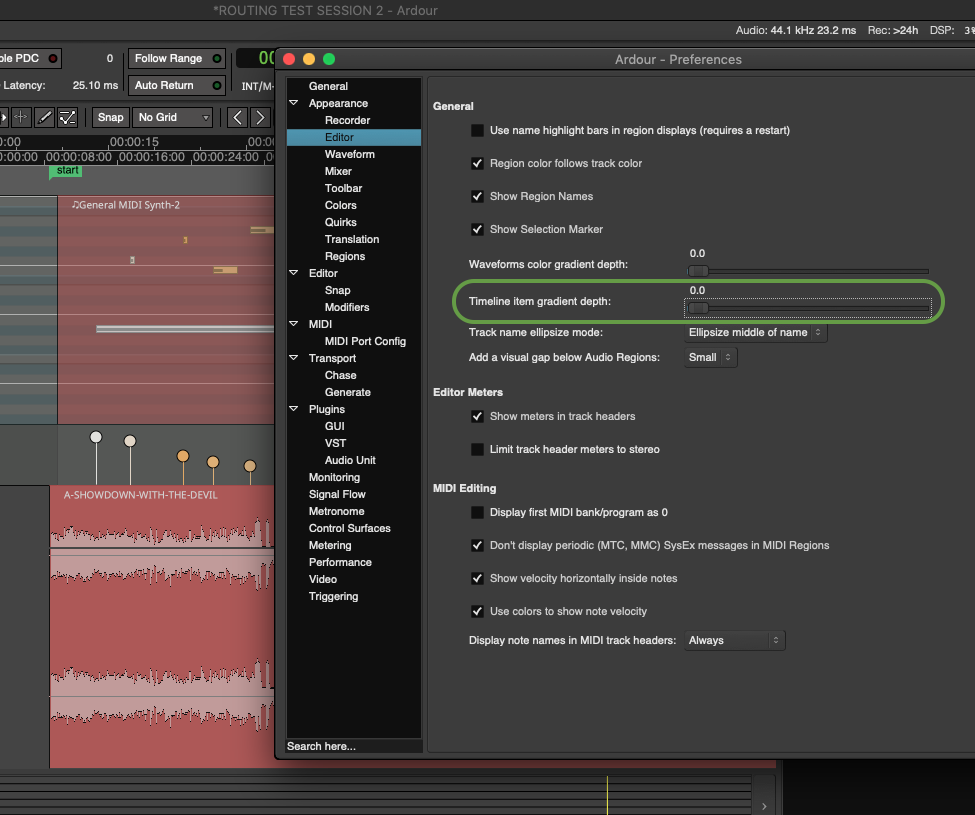Image resolution: width=975 pixels, height=815 pixels.
Task: Toggle Show meters in track headers
Action: (x=478, y=416)
